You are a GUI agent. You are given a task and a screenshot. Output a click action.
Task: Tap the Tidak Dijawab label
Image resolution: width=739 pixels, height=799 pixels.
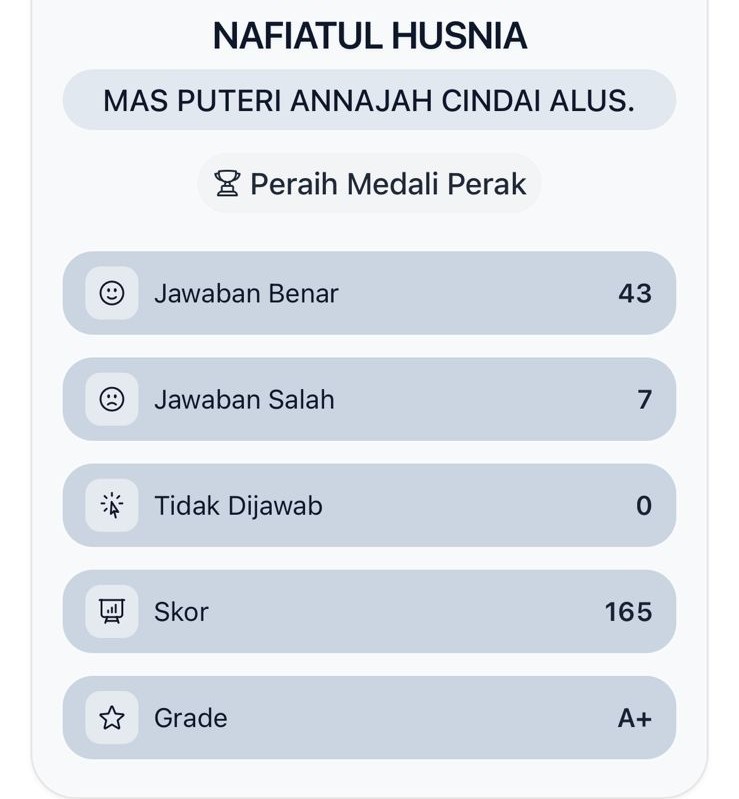(x=238, y=506)
